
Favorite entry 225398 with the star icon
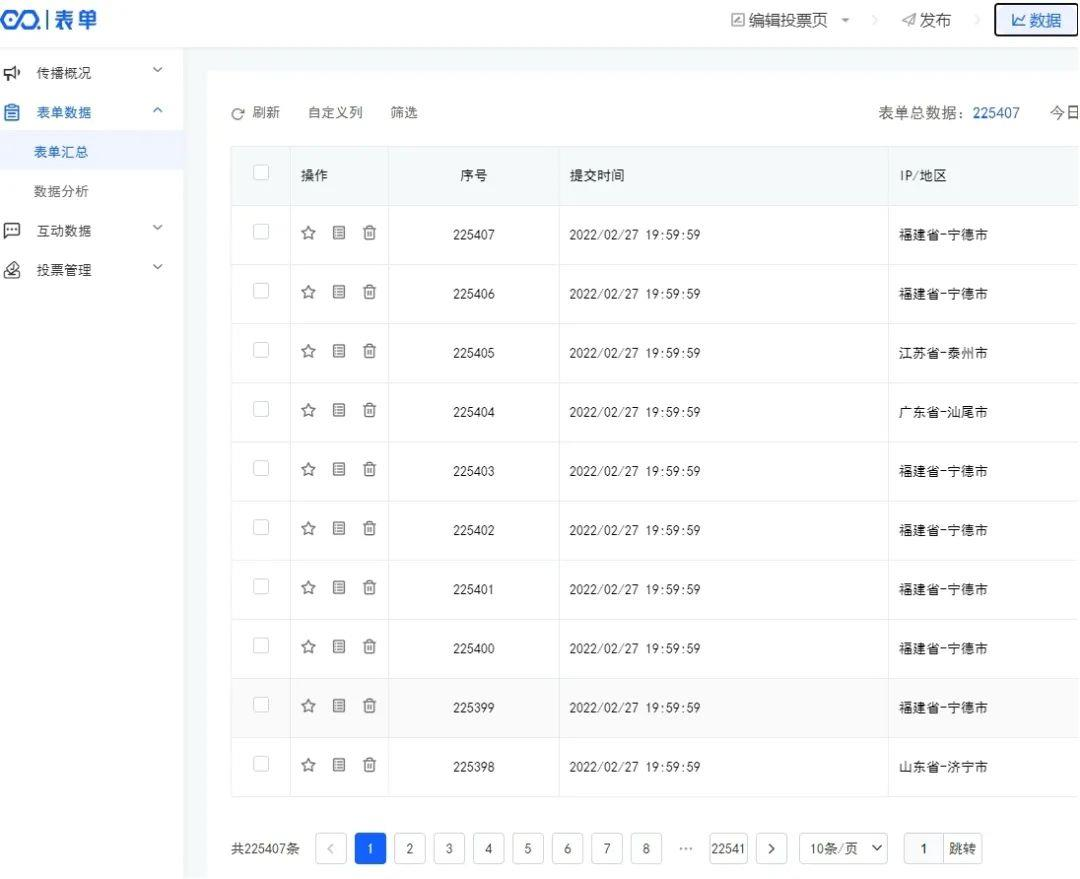309,765
